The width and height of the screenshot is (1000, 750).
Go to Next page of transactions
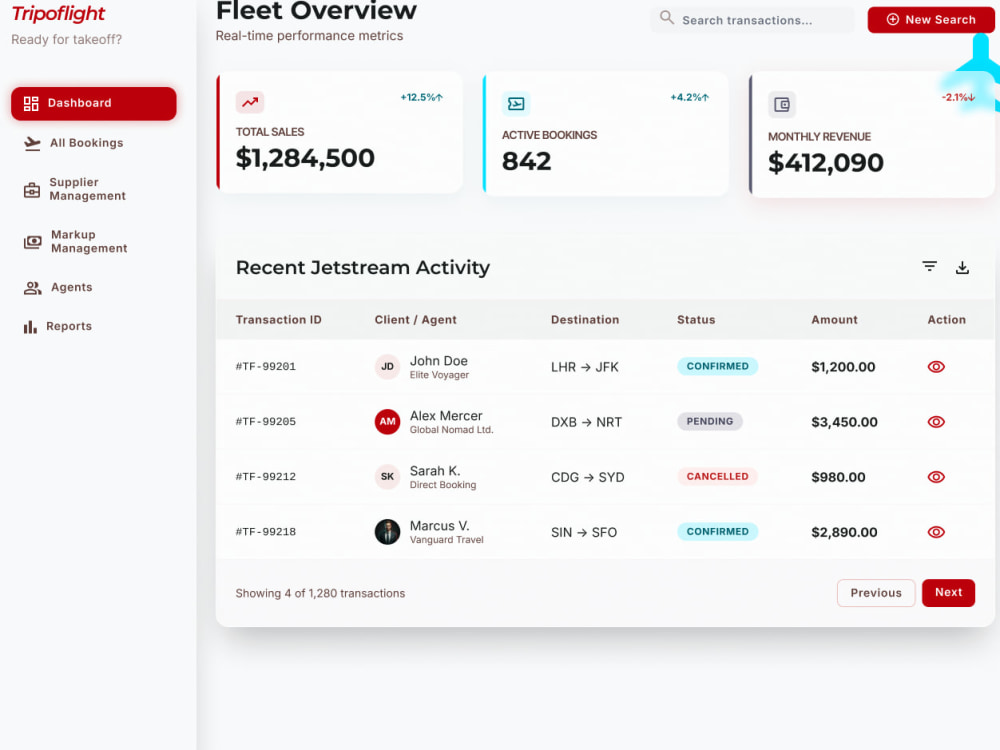948,593
